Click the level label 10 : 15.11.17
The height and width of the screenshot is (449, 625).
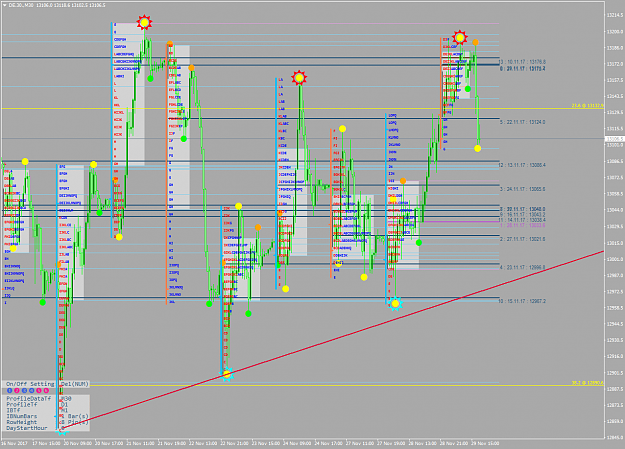(522, 301)
